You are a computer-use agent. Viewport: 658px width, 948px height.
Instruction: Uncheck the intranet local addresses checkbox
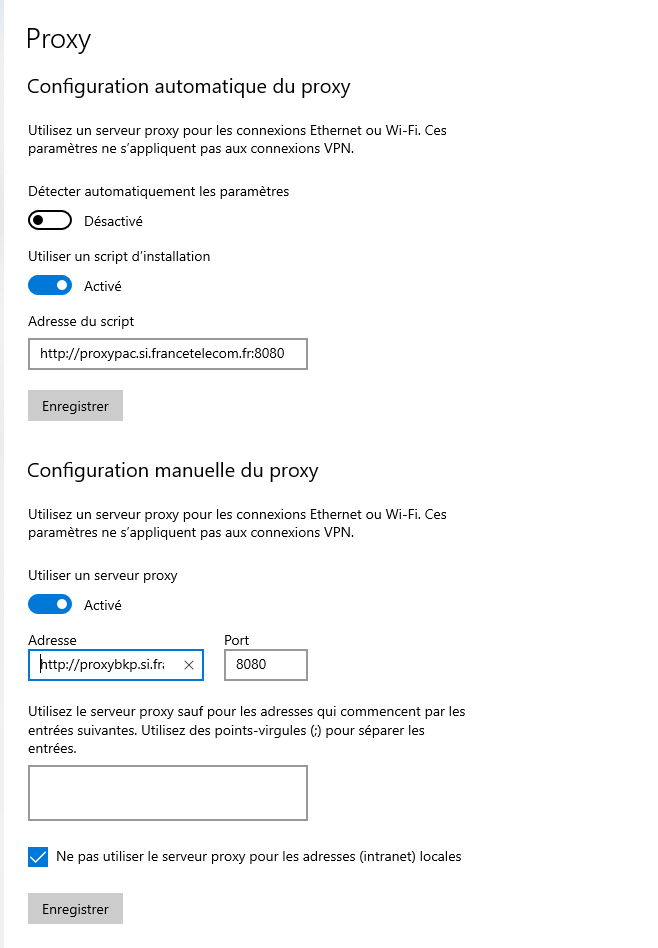point(38,857)
